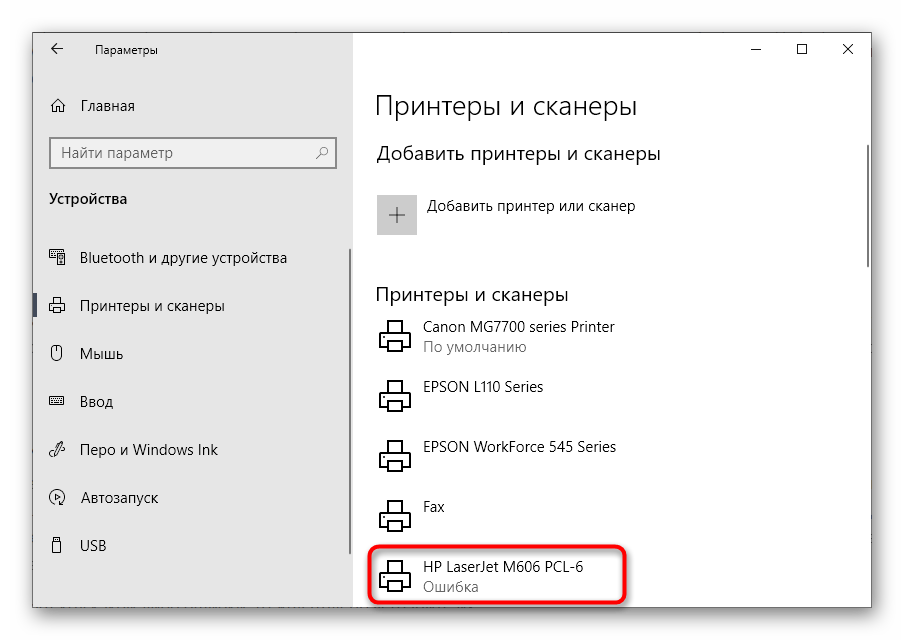Select HP LaserJet M606 PCL-6 printer
904x640 pixels.
pos(502,567)
